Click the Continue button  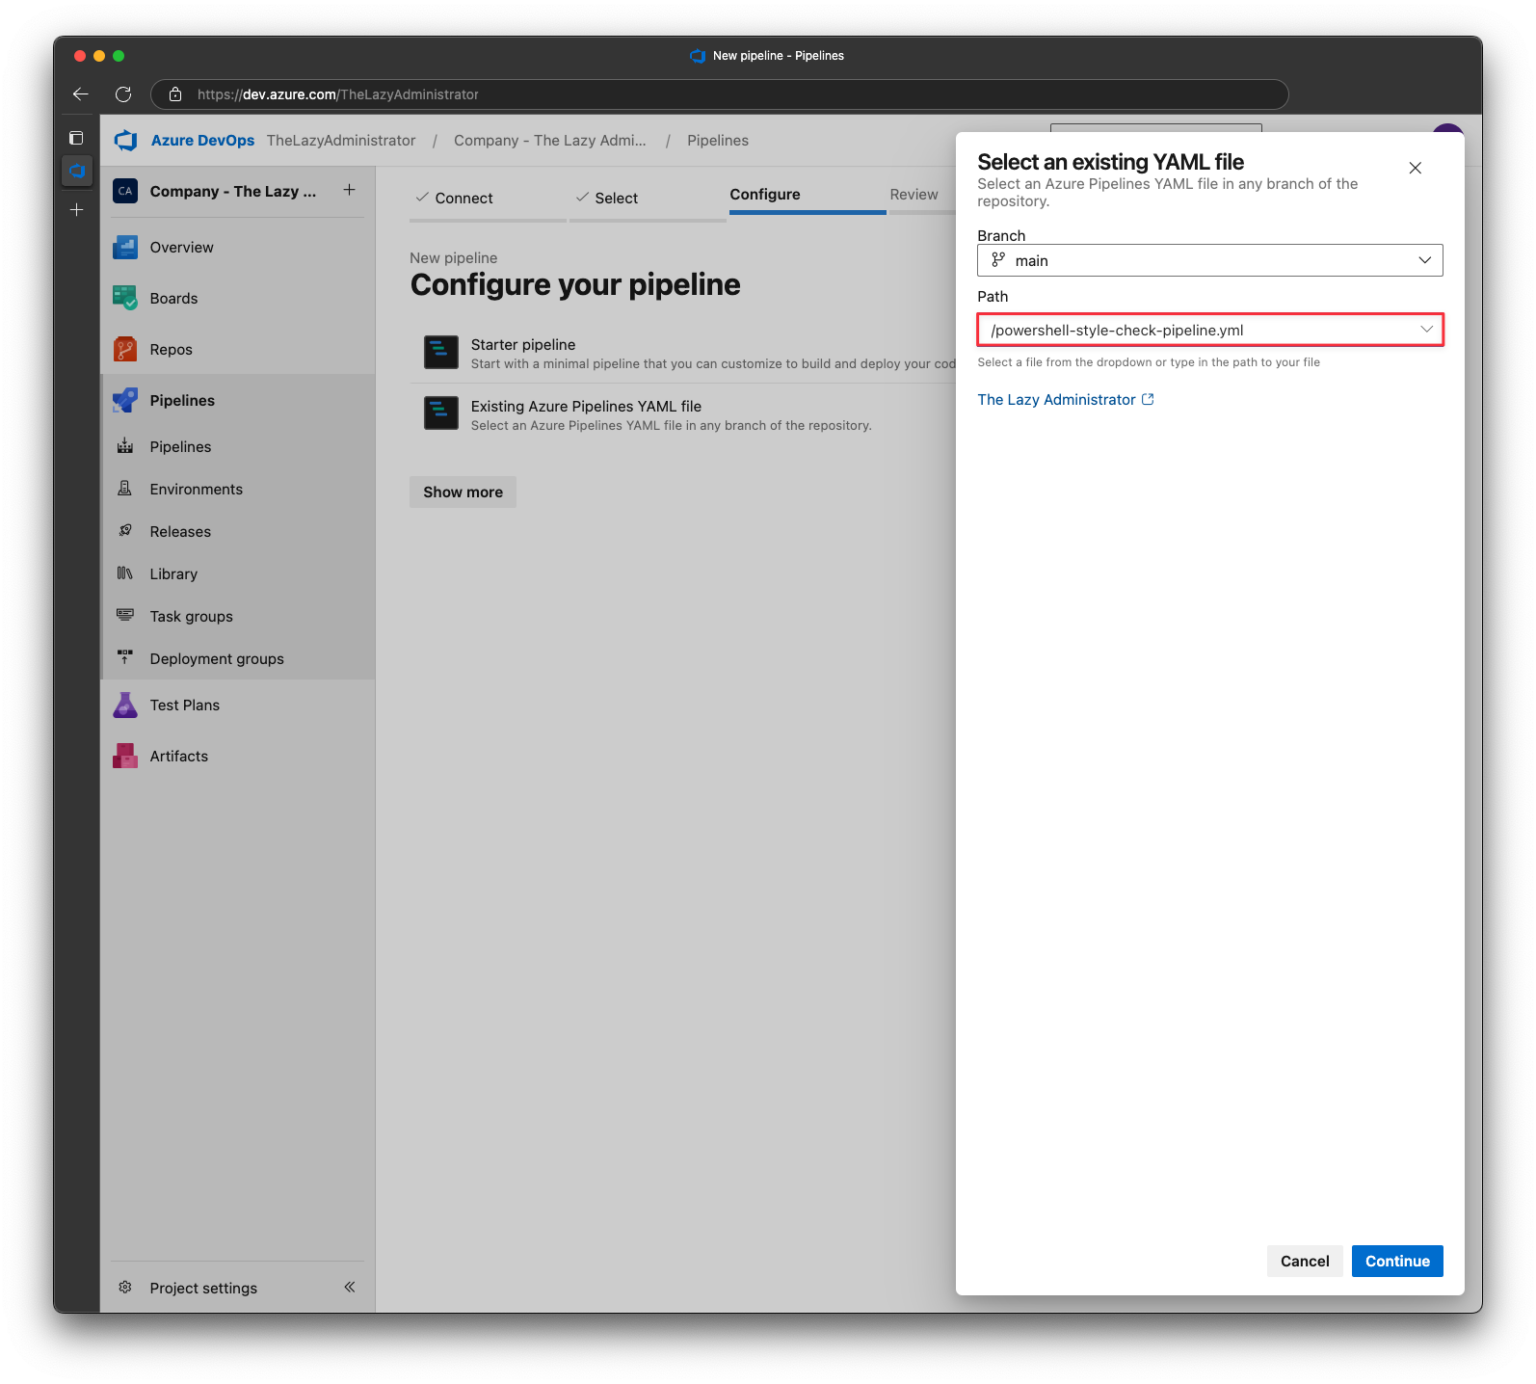1397,1261
